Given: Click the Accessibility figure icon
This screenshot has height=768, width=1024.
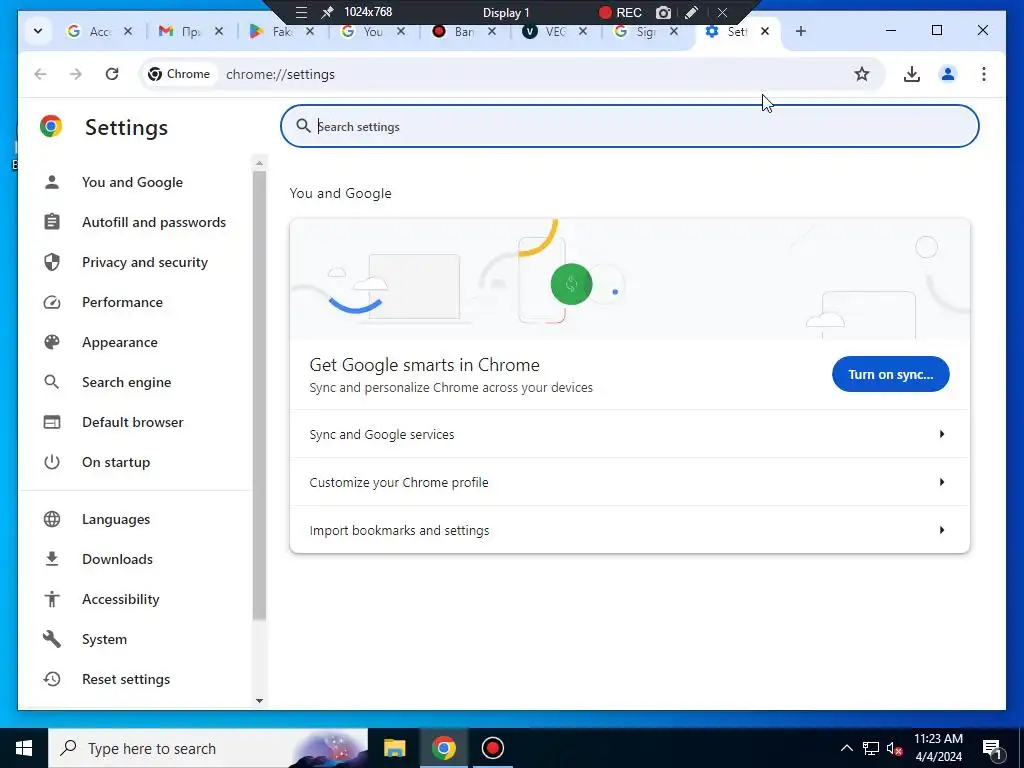Looking at the screenshot, I should pyautogui.click(x=52, y=599).
